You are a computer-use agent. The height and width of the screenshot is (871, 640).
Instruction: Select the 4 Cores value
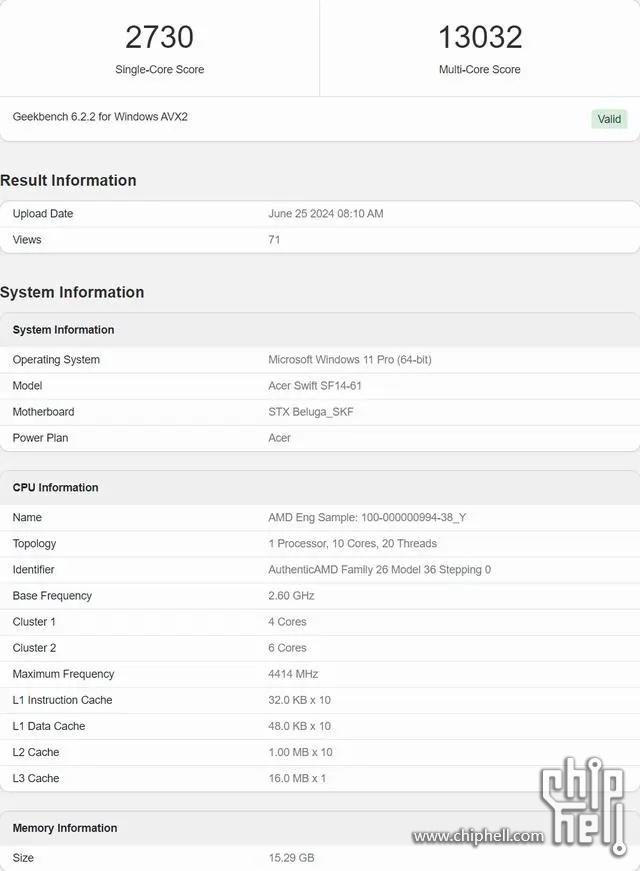[287, 622]
